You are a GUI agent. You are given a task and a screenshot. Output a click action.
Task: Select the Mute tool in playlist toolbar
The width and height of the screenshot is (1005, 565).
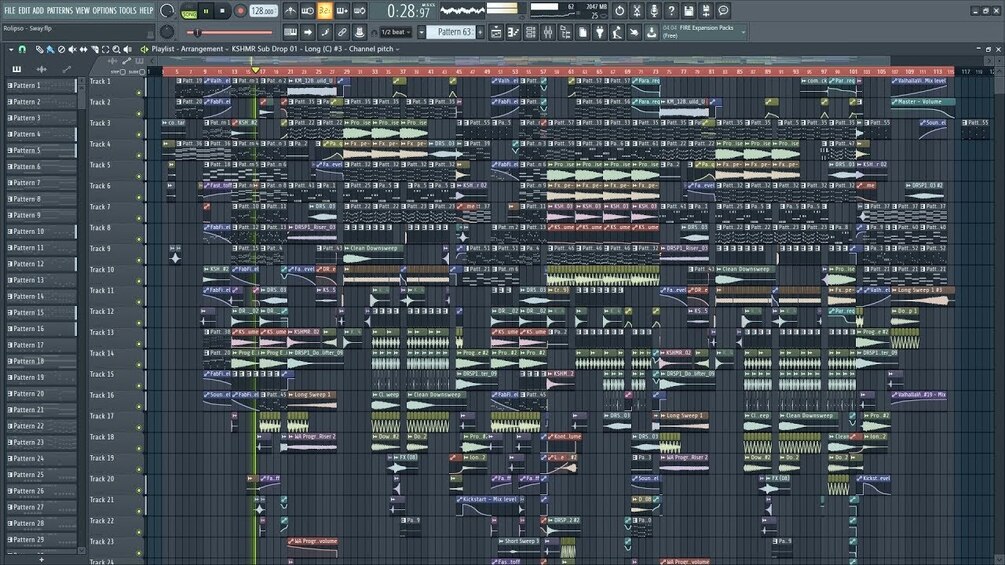coord(72,49)
